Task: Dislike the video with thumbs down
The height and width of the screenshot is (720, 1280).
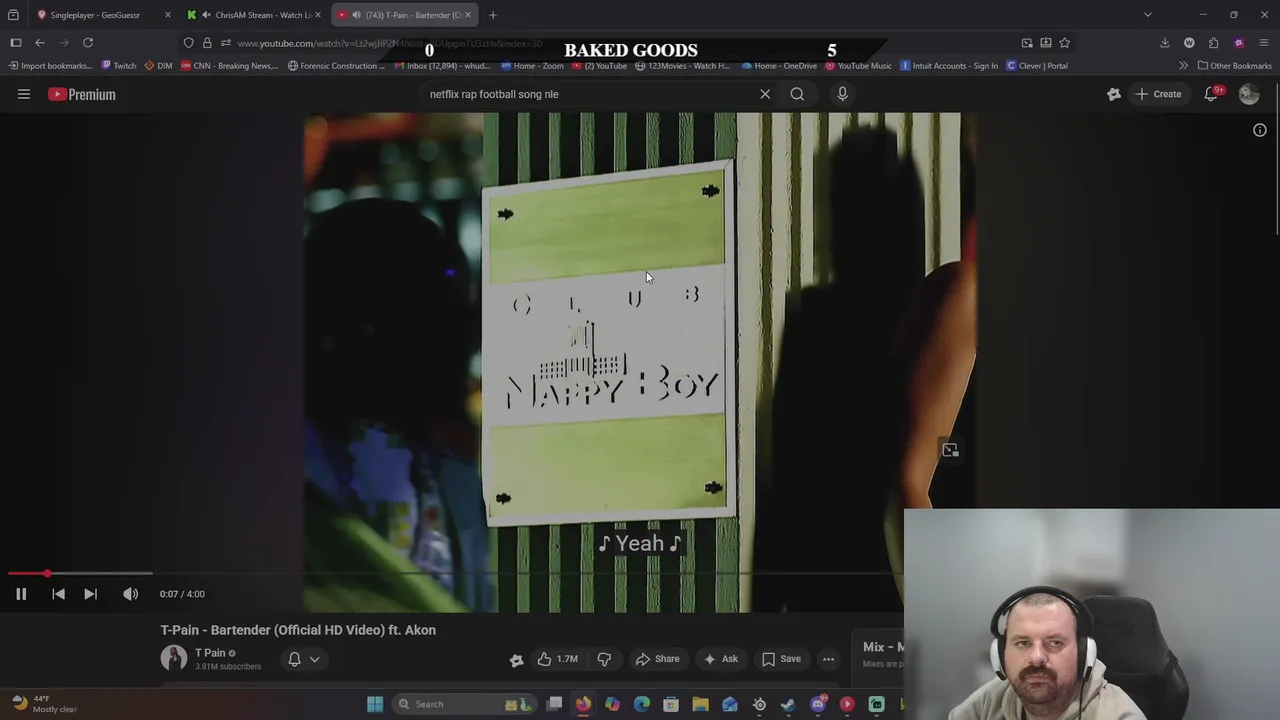Action: pyautogui.click(x=604, y=659)
